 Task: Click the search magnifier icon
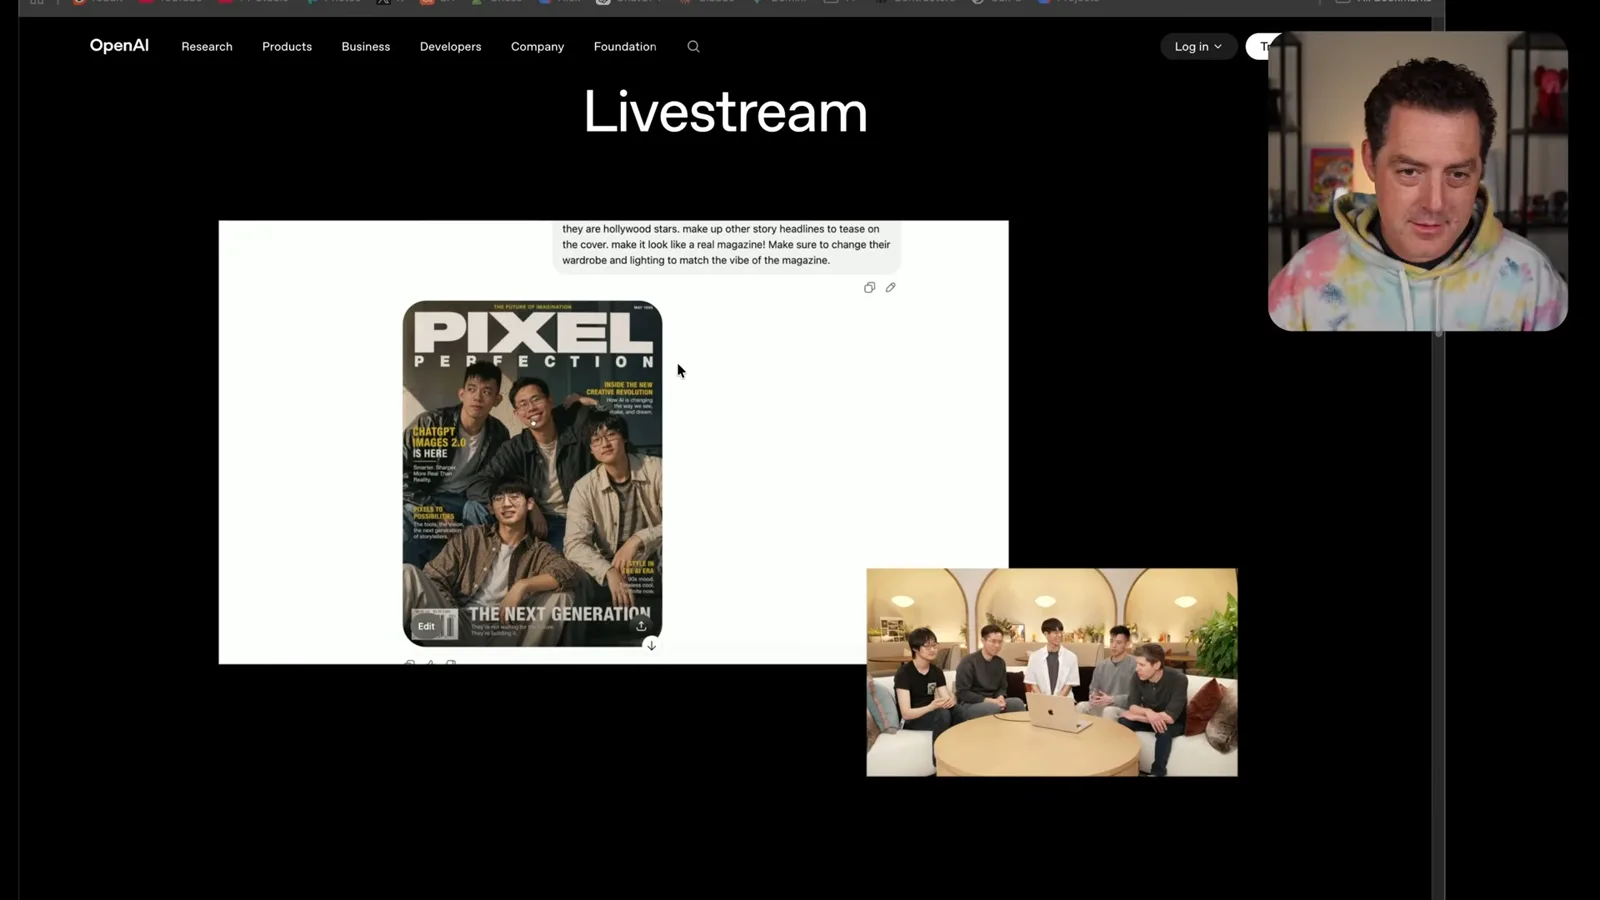tap(693, 47)
